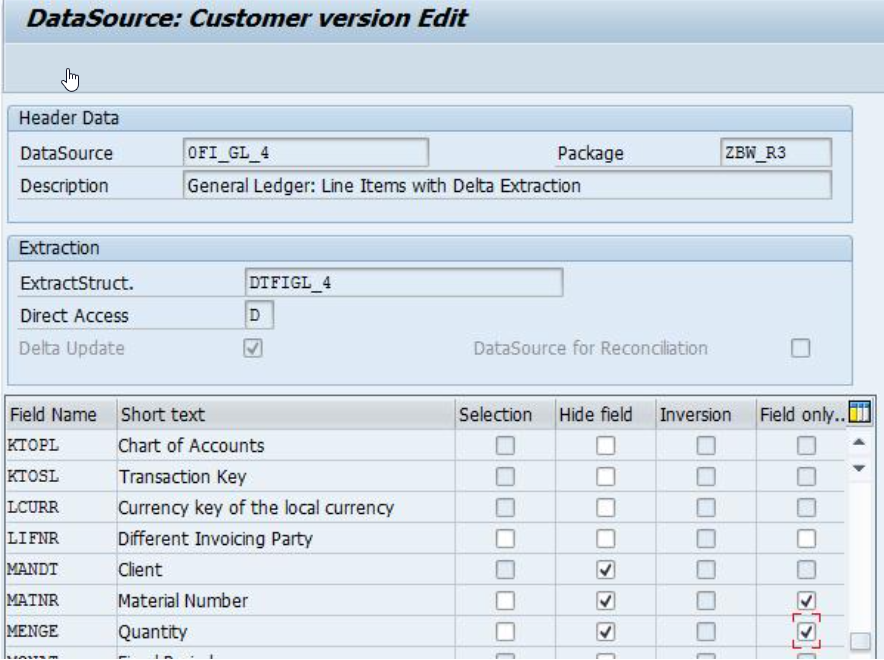
Task: Click the scroll down arrow in field table
Action: [859, 468]
